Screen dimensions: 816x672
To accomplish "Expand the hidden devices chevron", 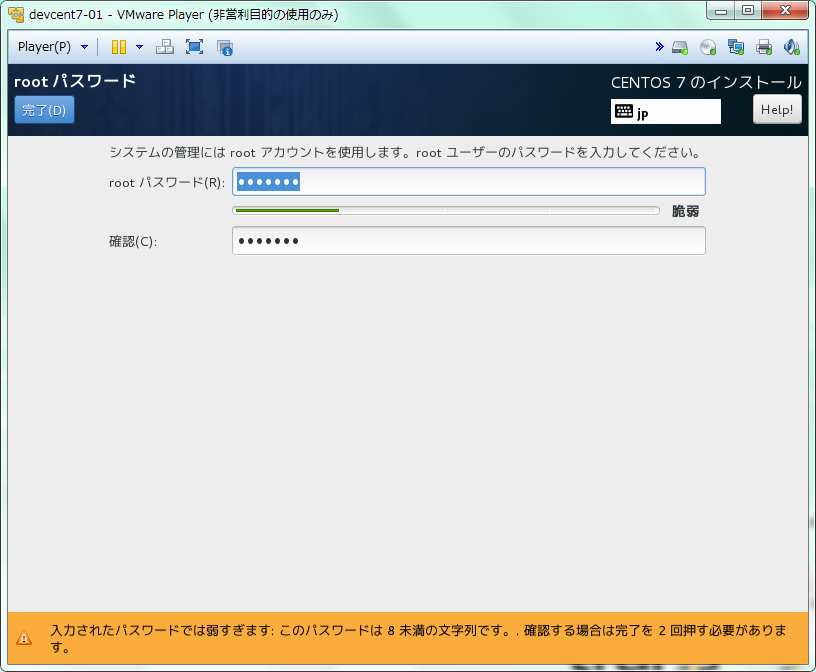I will [659, 47].
